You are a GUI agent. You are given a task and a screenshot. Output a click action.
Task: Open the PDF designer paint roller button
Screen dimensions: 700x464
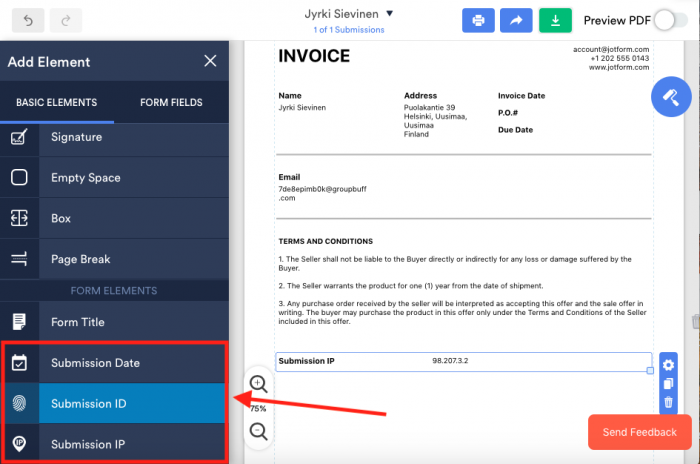click(671, 97)
